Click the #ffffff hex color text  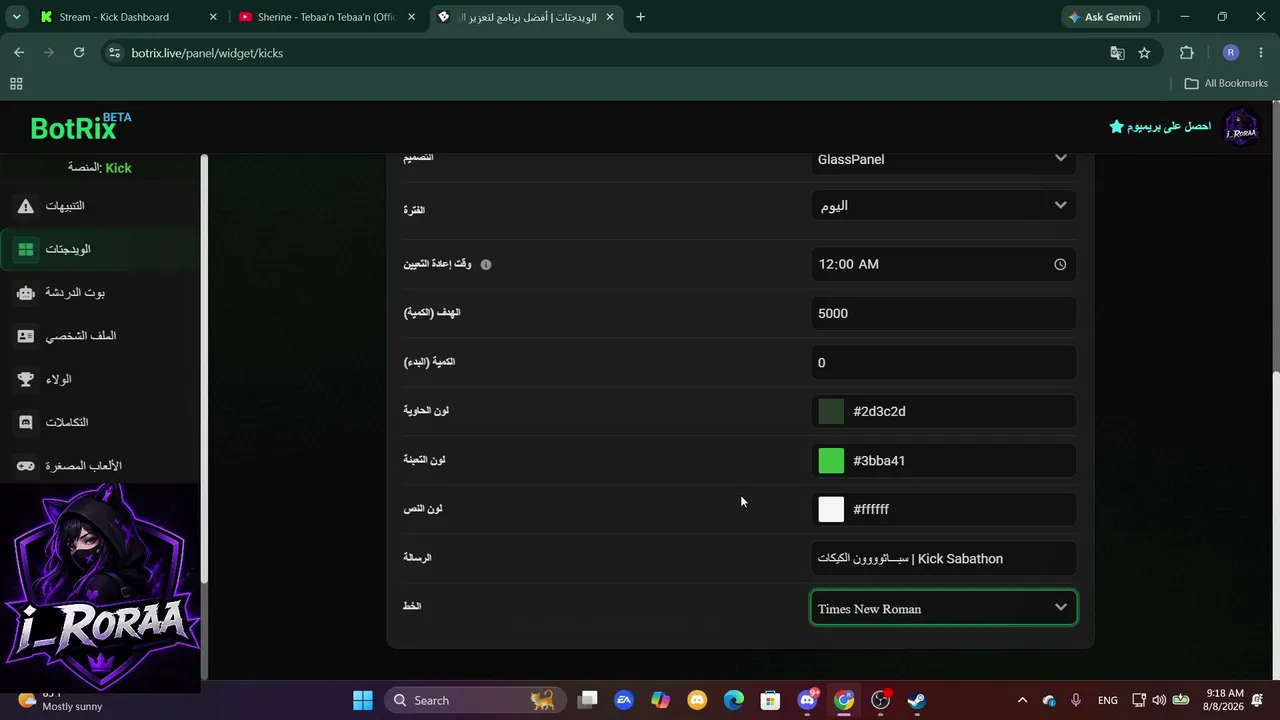(x=871, y=509)
